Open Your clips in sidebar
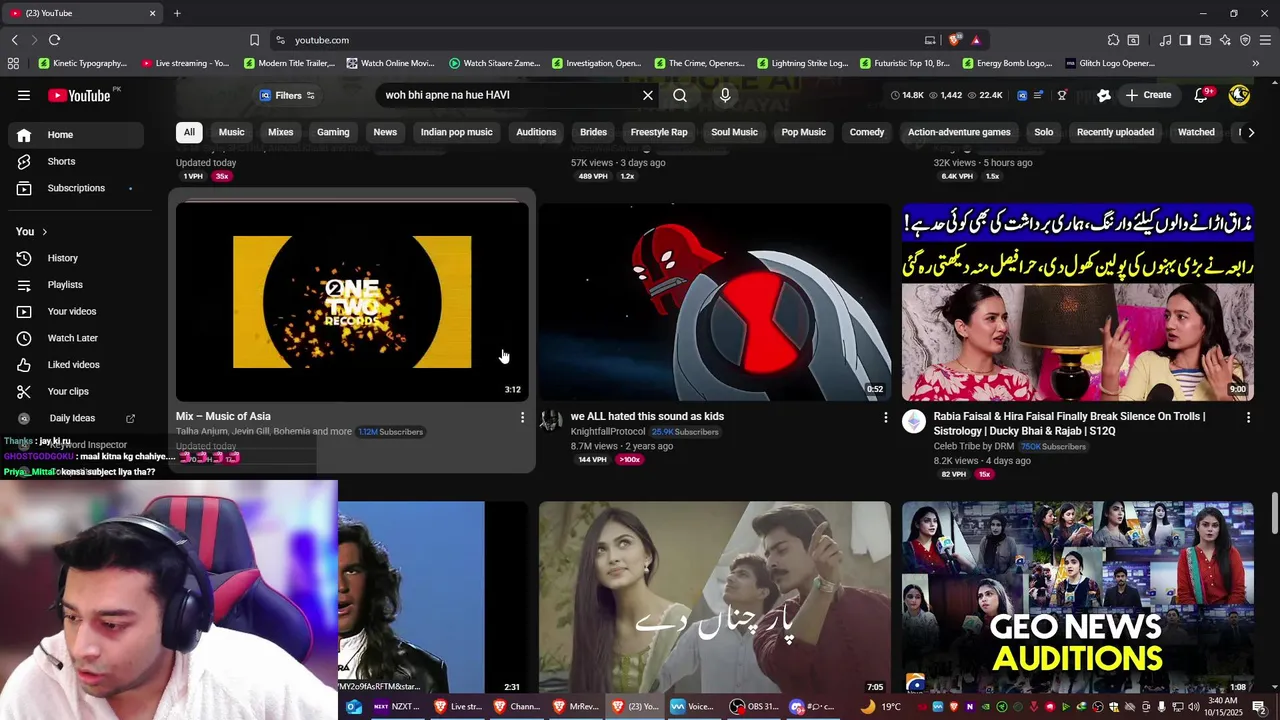 pos(76,391)
